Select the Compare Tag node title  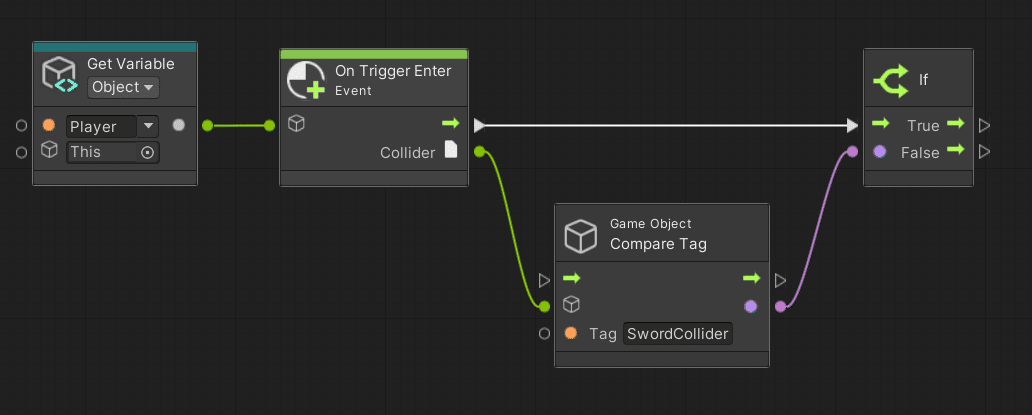[x=658, y=244]
